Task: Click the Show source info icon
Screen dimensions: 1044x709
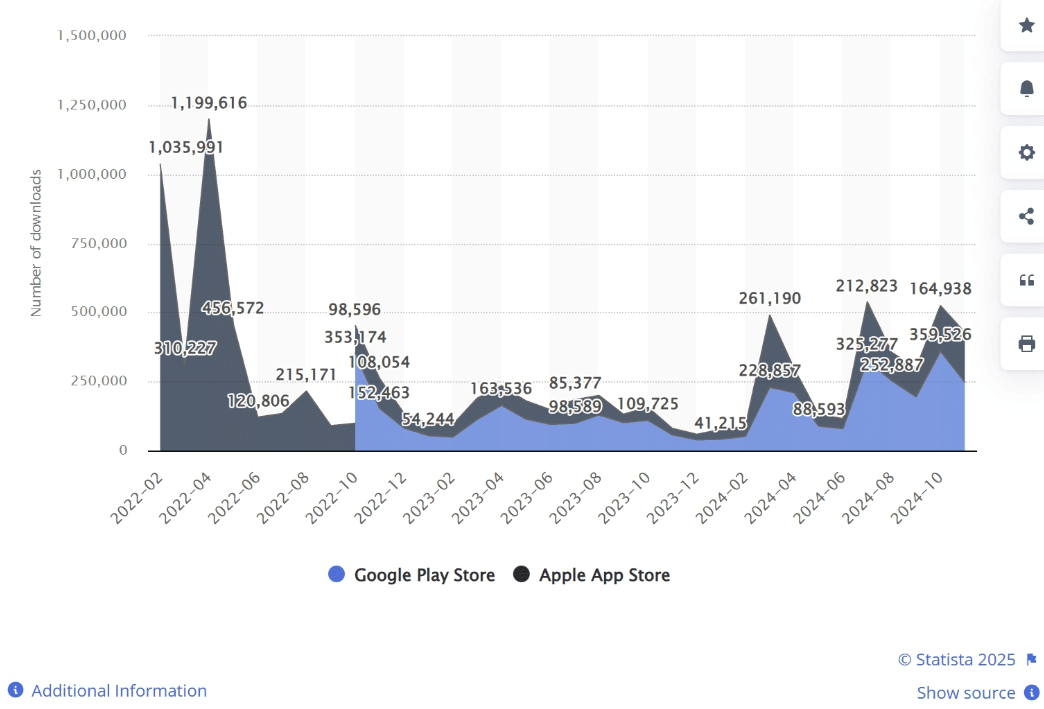Action: pos(1031,693)
